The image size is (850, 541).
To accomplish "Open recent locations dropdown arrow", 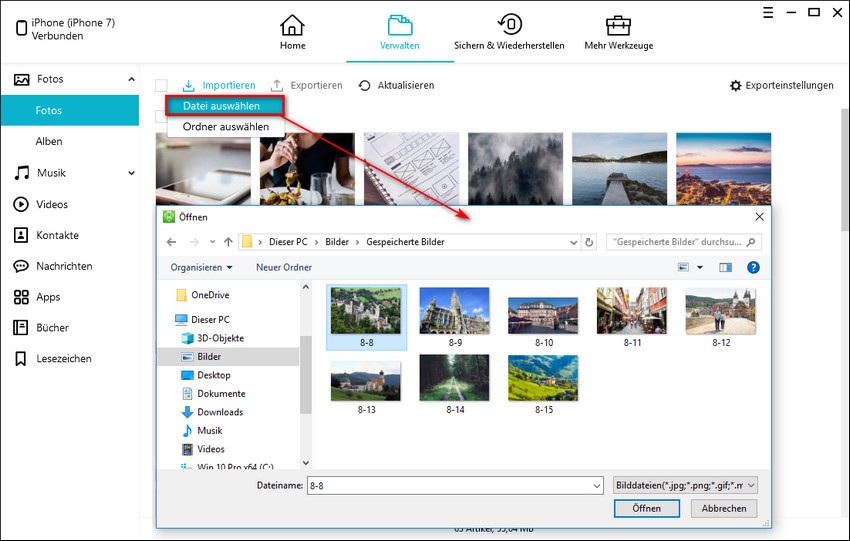I will click(x=212, y=242).
